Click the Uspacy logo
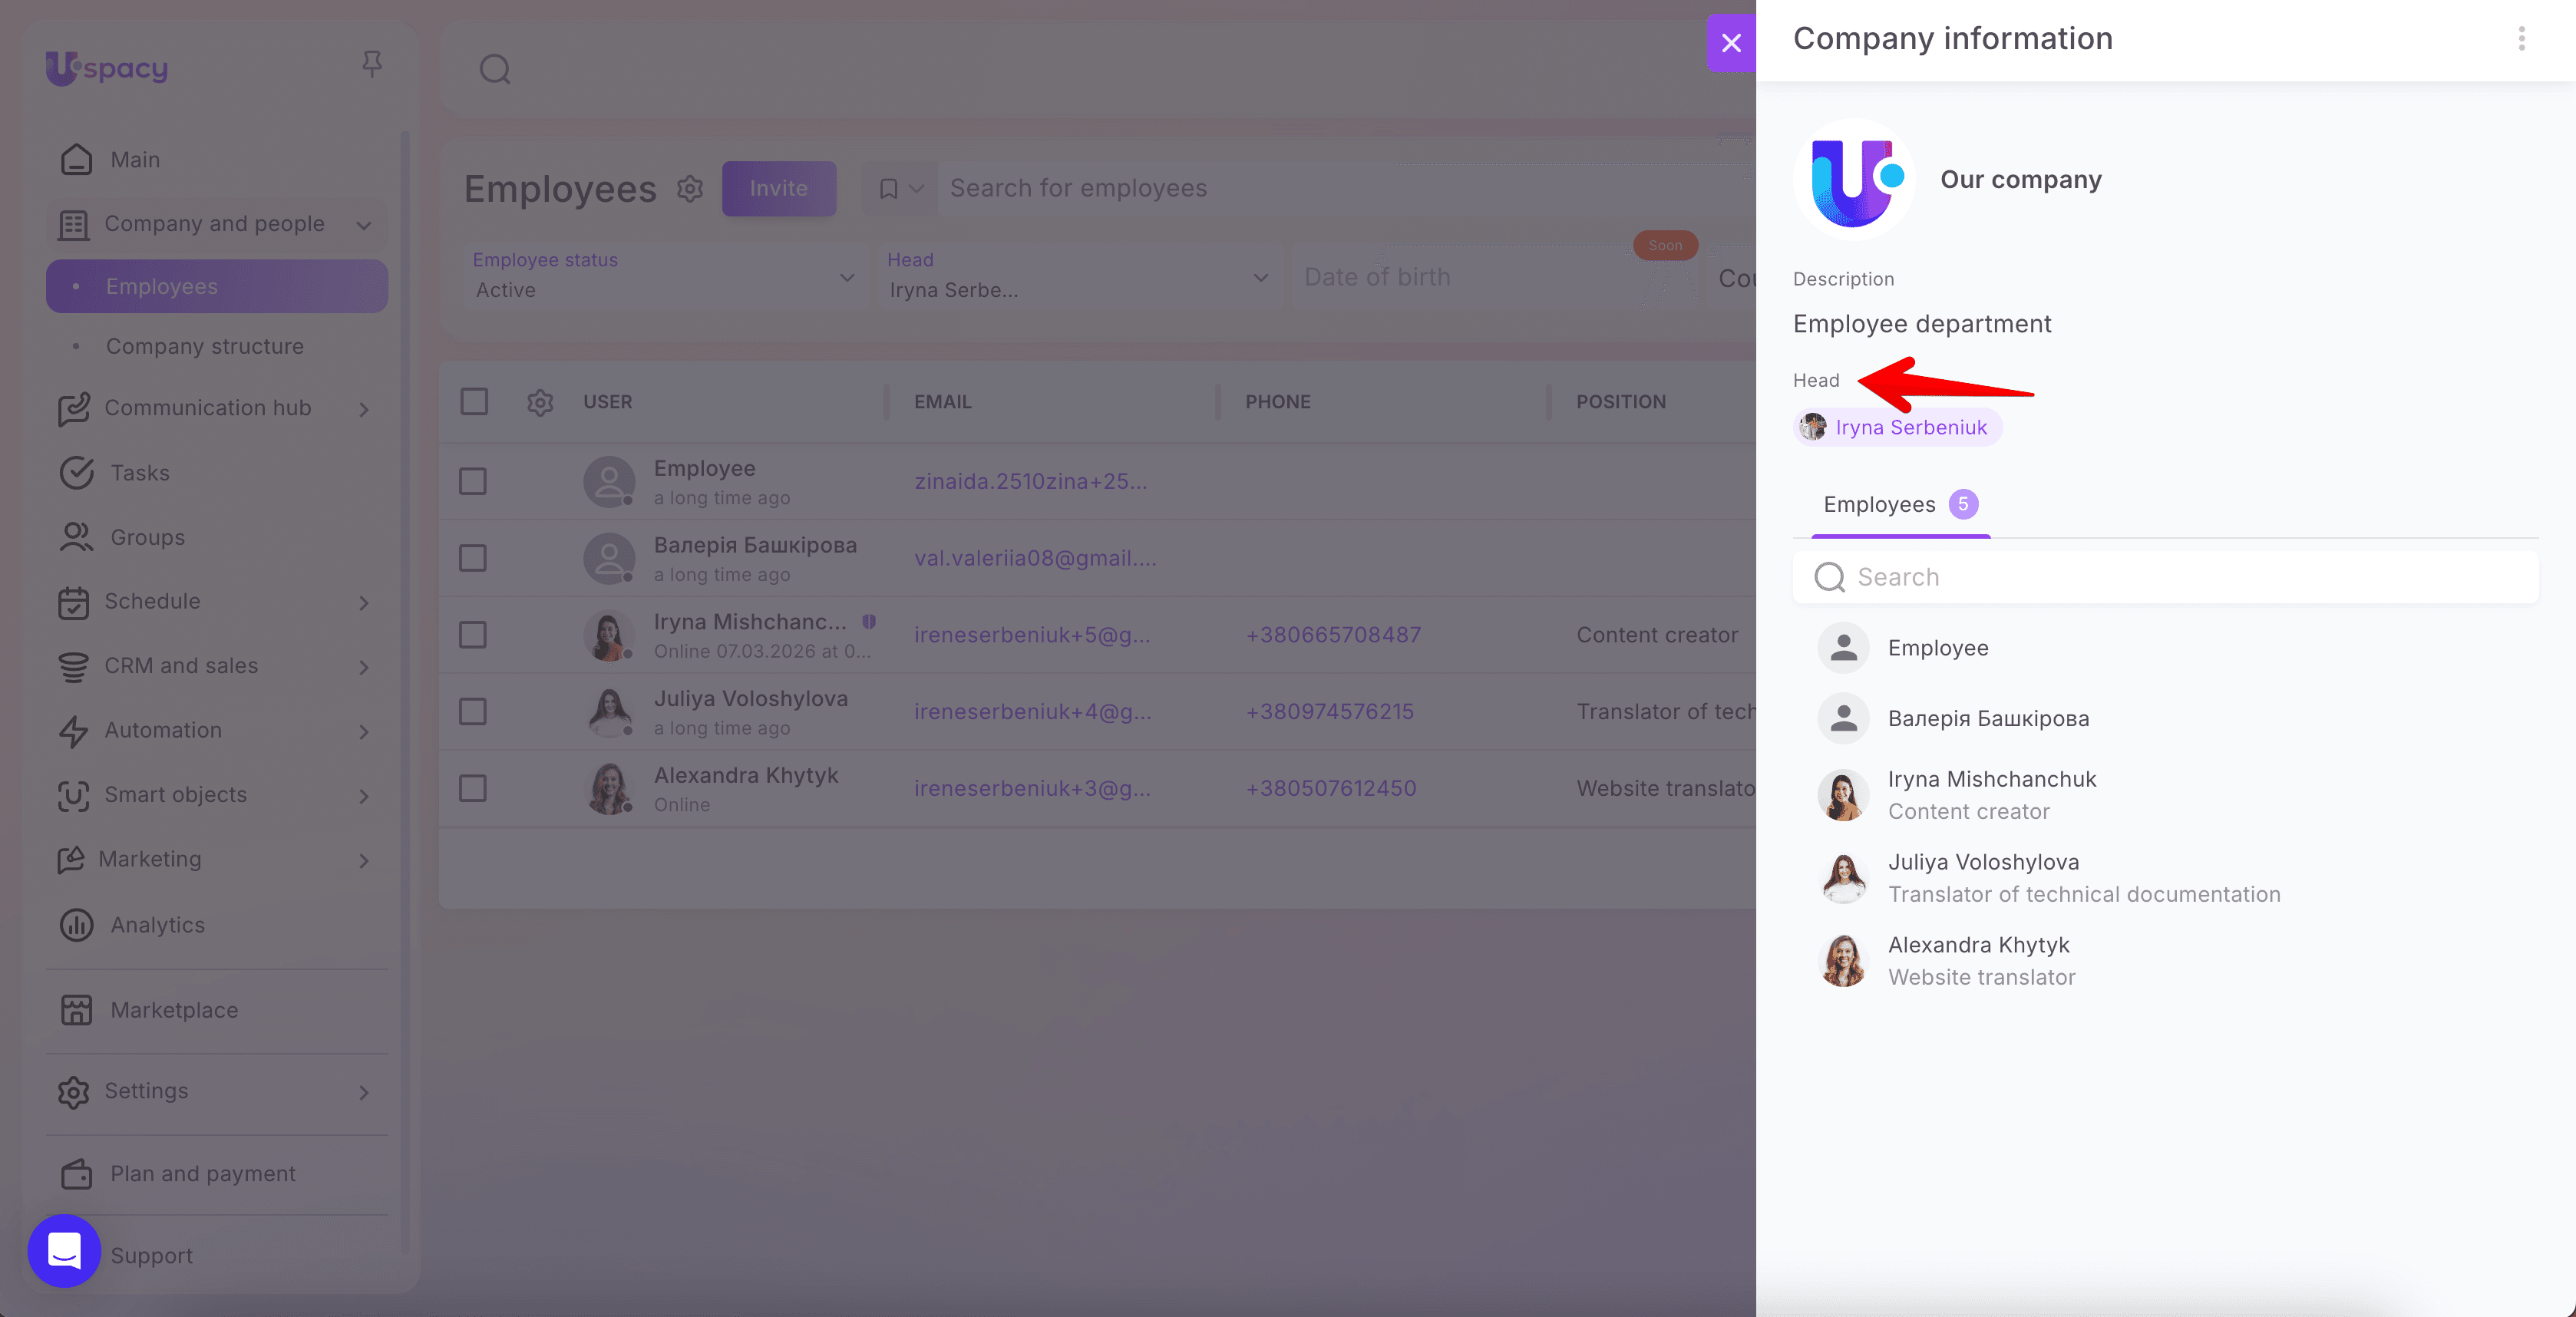The height and width of the screenshot is (1317, 2576). click(x=107, y=68)
